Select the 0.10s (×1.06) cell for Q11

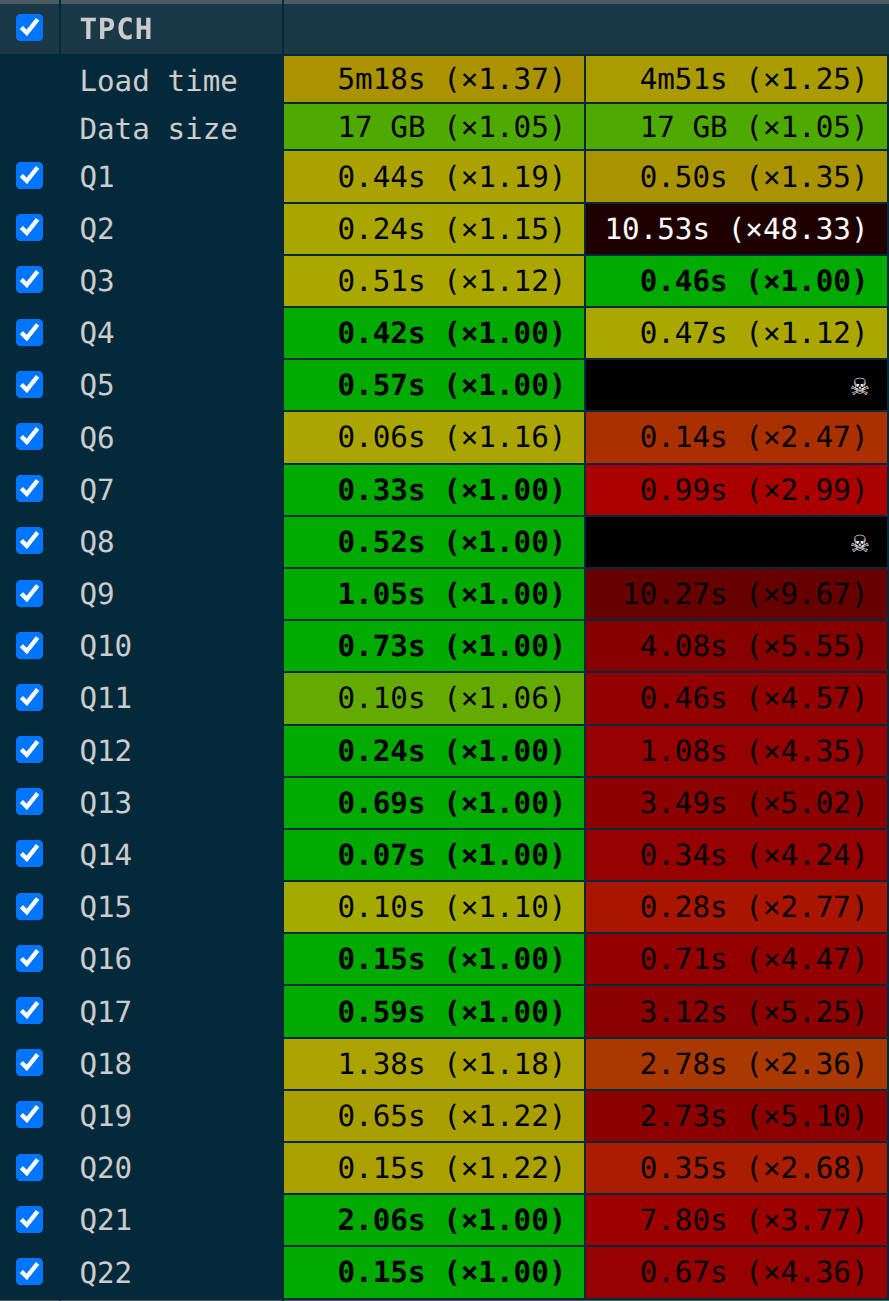pyautogui.click(x=434, y=698)
